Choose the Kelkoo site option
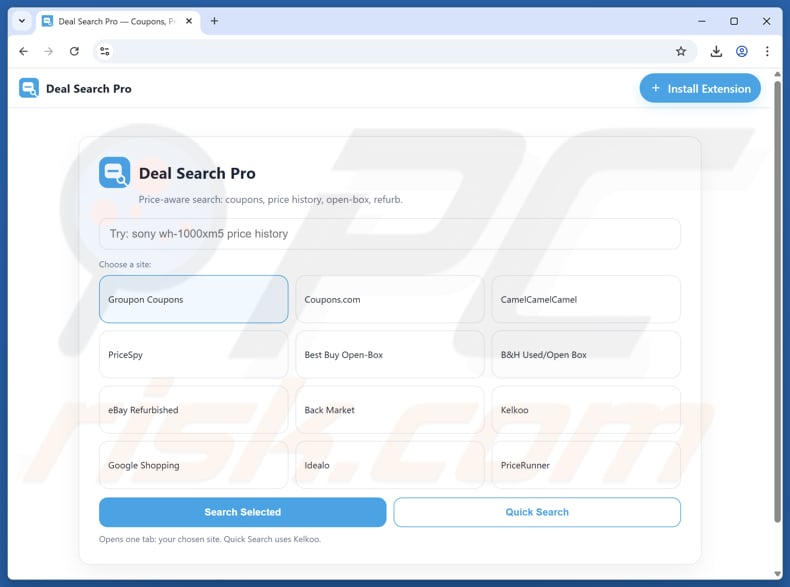 pos(586,410)
